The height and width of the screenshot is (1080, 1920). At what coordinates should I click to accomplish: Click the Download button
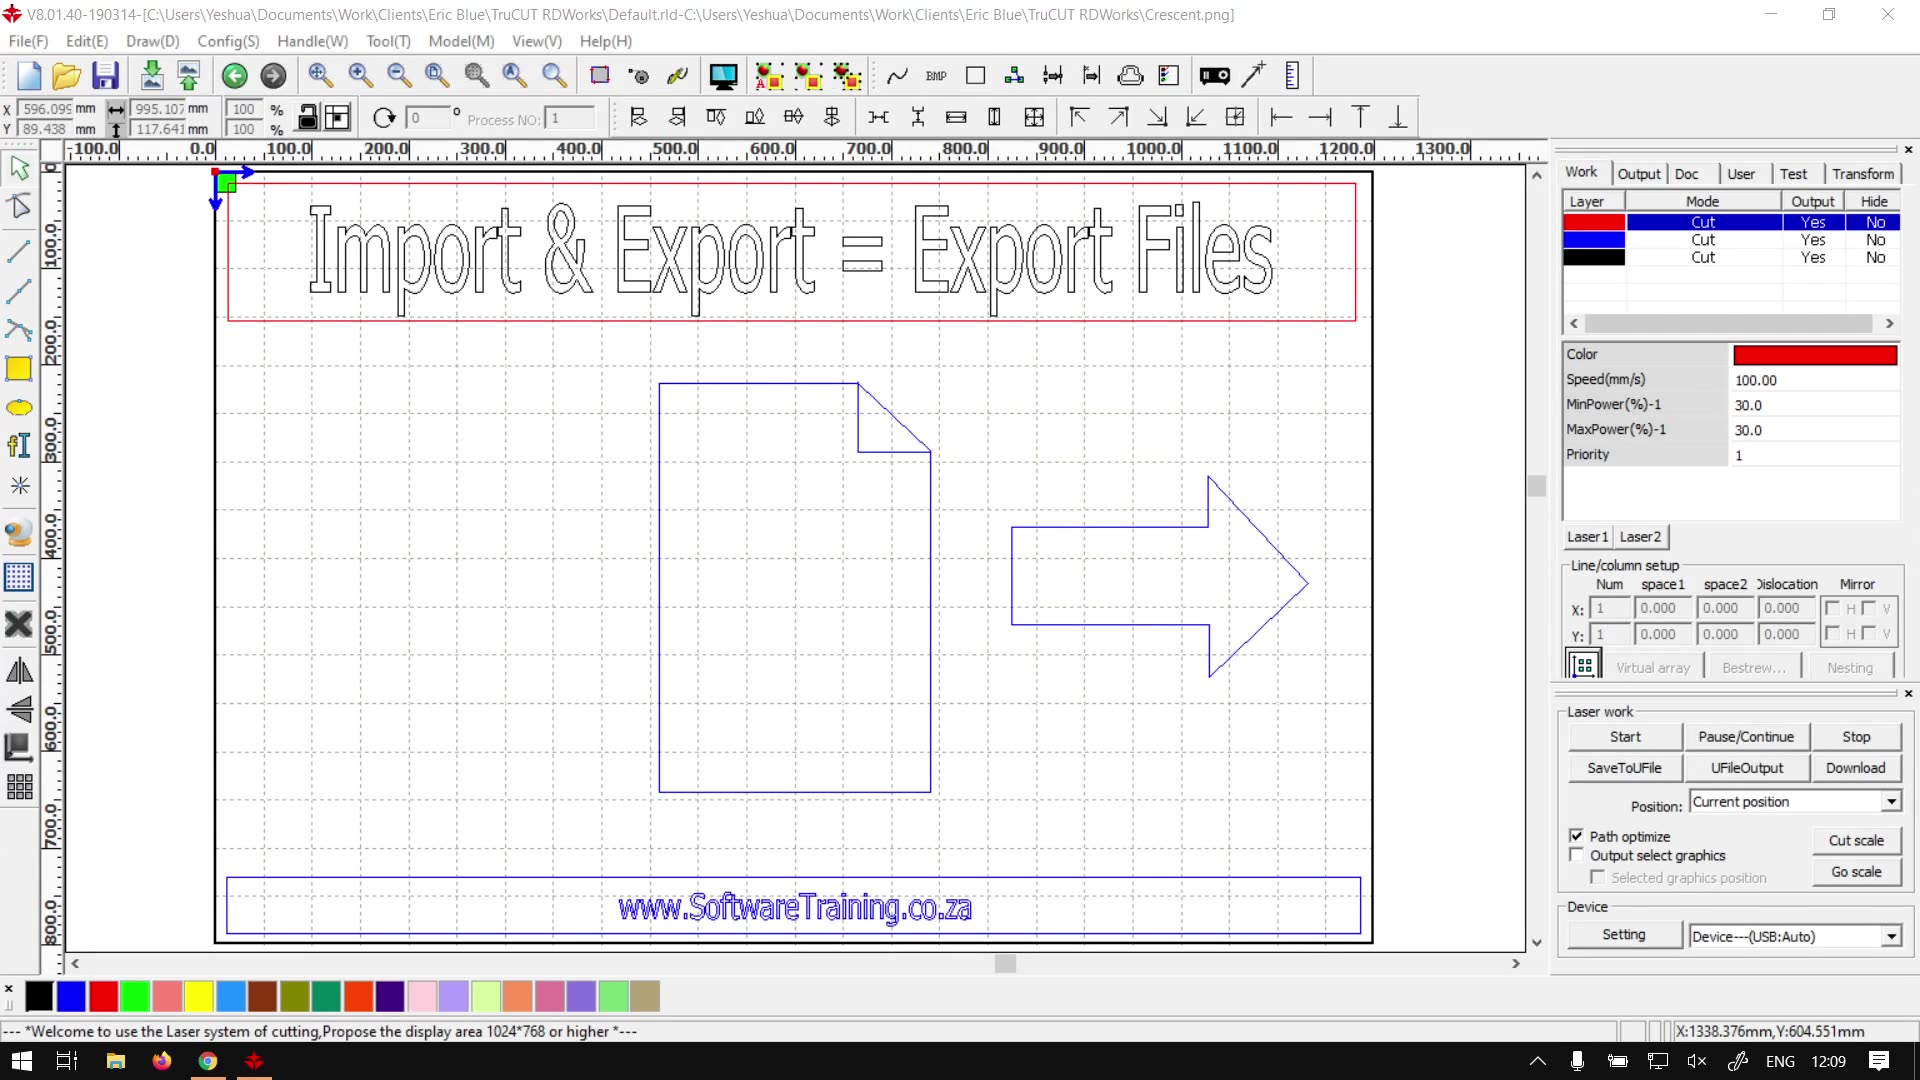(x=1855, y=768)
